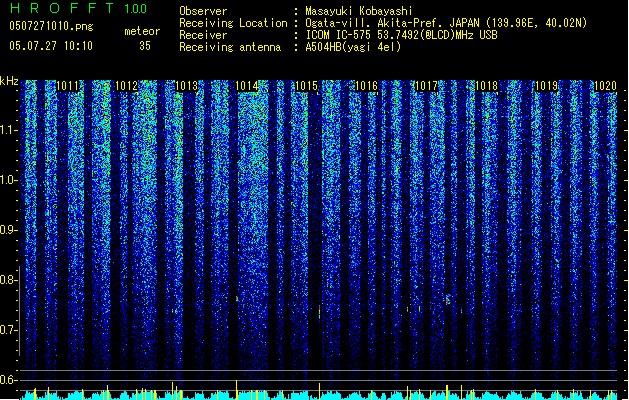
Task: Click the red meteor echo near 1014
Action: click(237, 298)
